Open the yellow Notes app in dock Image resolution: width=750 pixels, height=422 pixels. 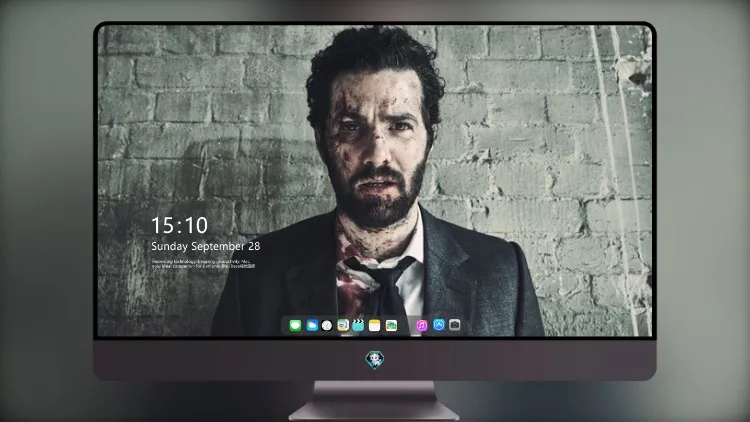pyautogui.click(x=375, y=326)
